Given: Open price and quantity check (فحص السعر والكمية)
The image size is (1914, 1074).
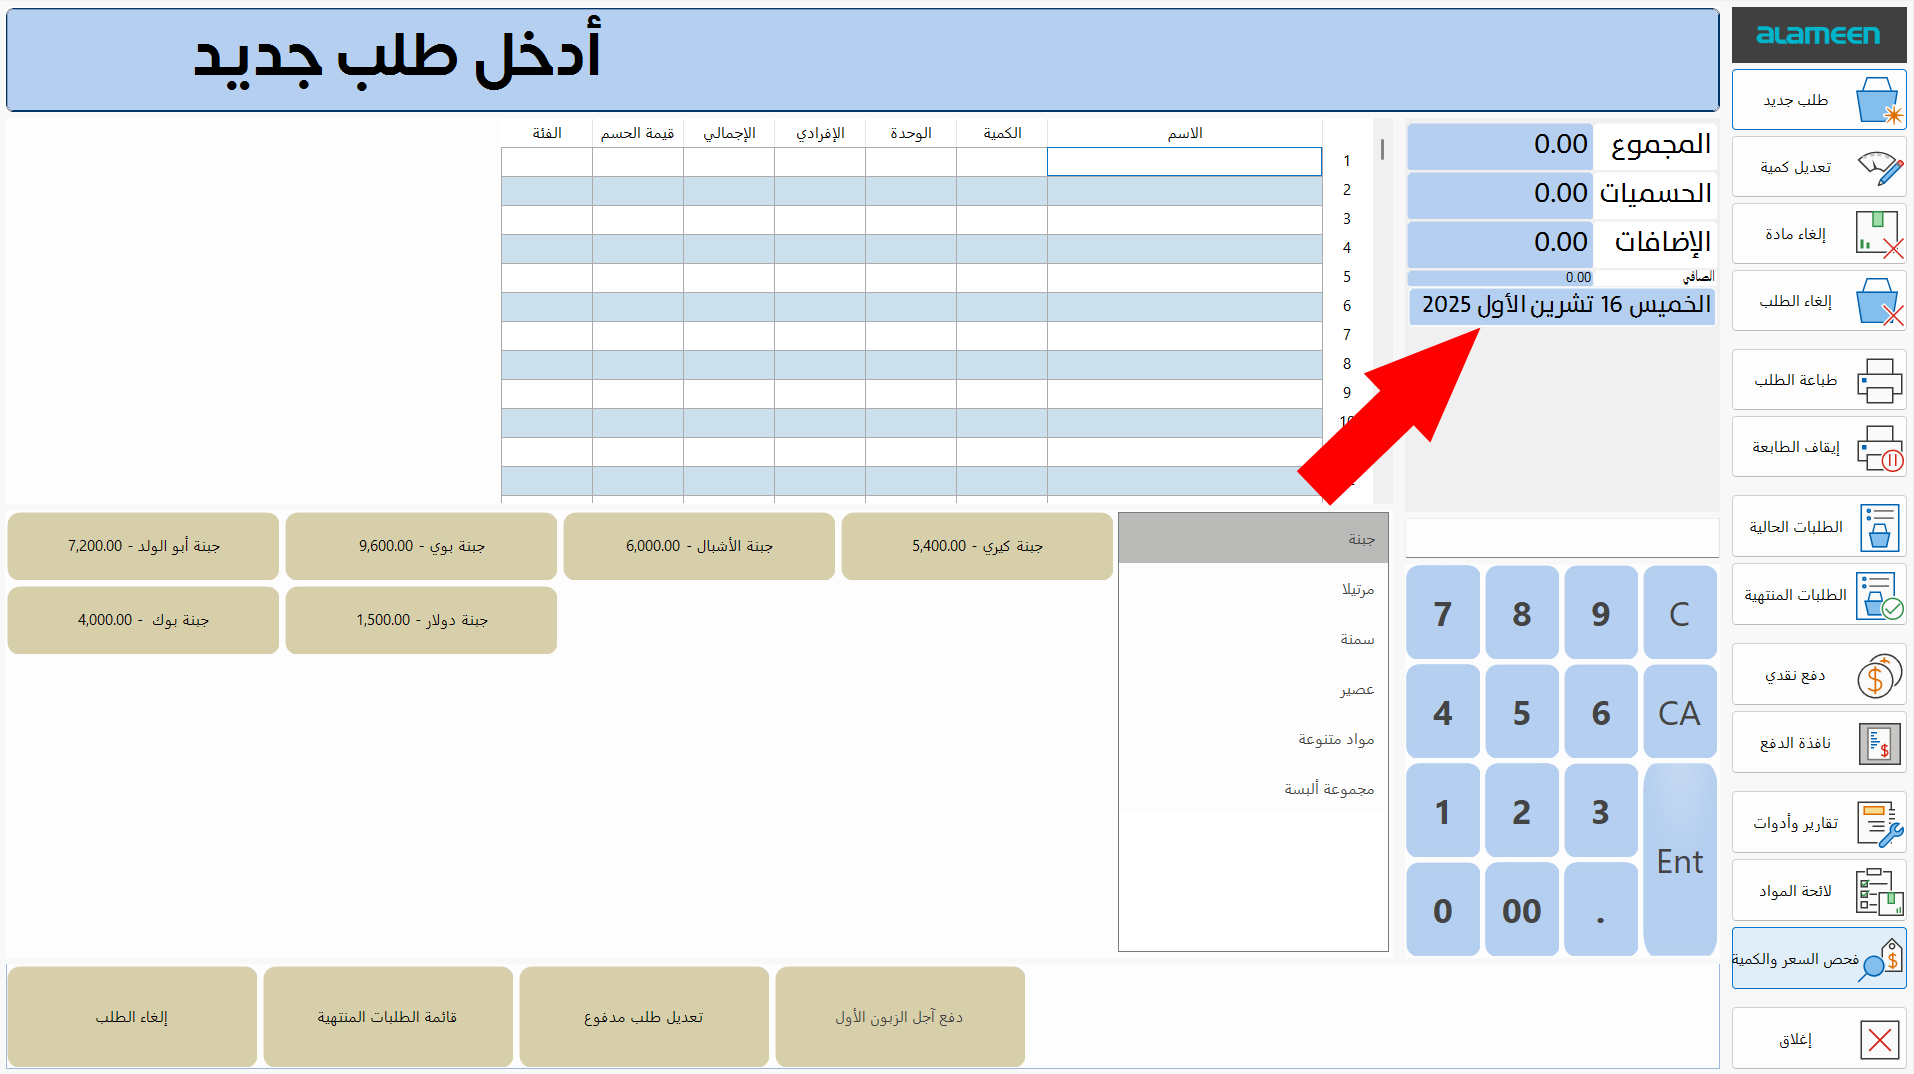Looking at the screenshot, I should (x=1818, y=957).
